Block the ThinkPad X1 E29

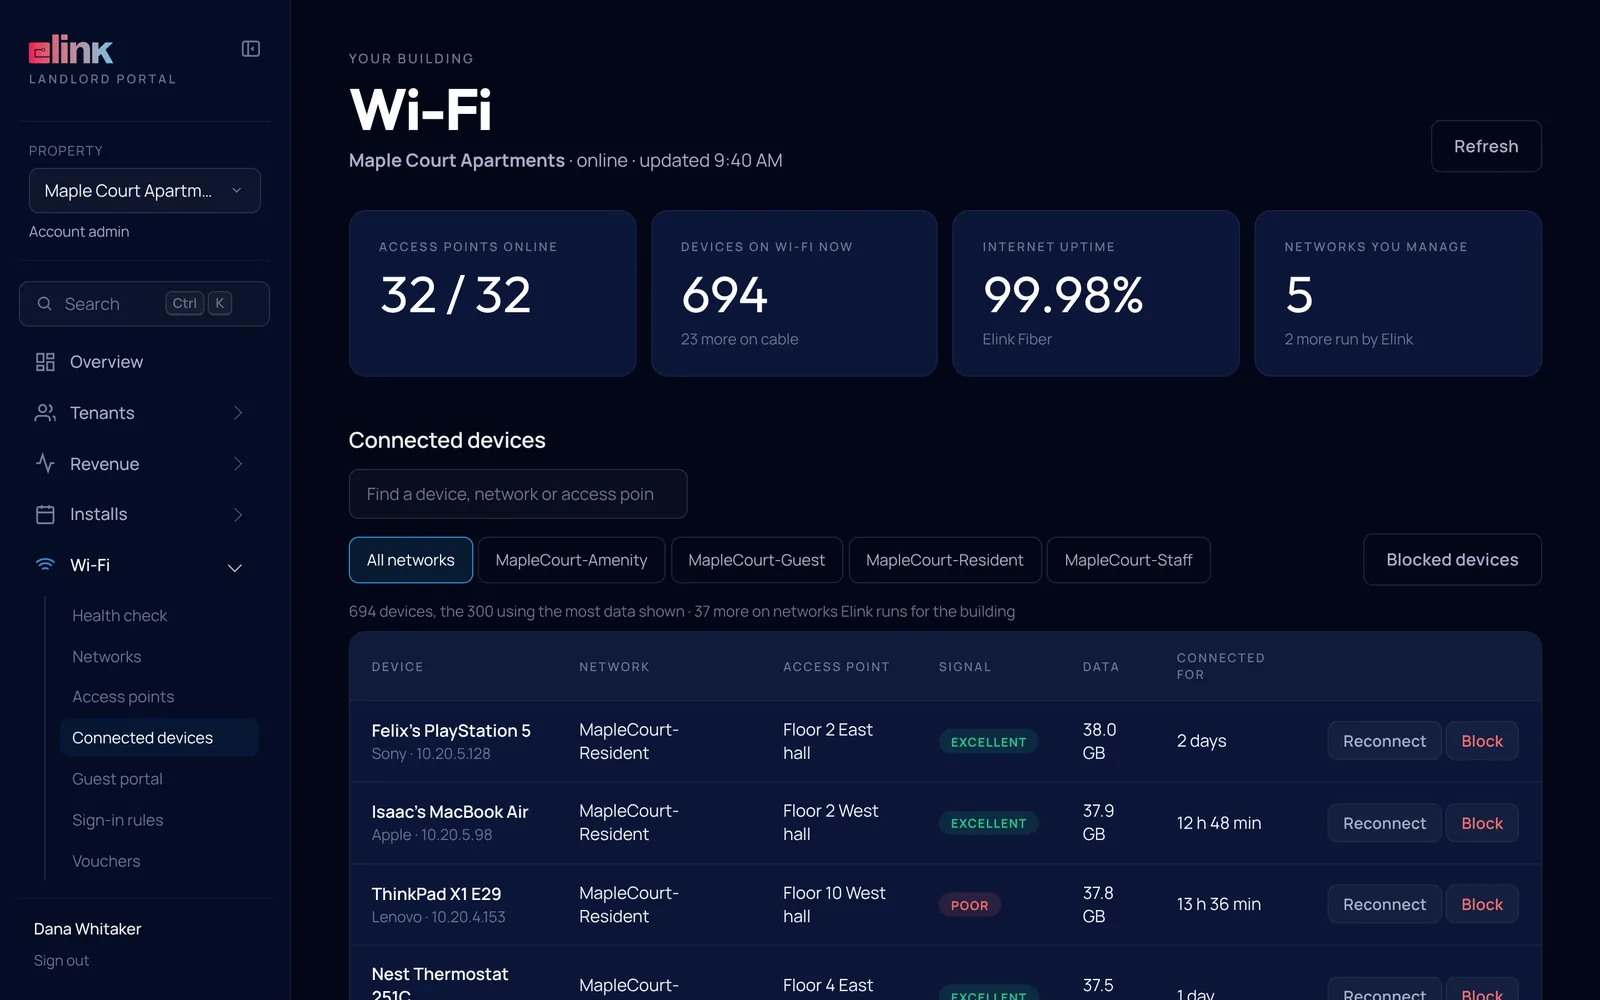click(x=1482, y=904)
